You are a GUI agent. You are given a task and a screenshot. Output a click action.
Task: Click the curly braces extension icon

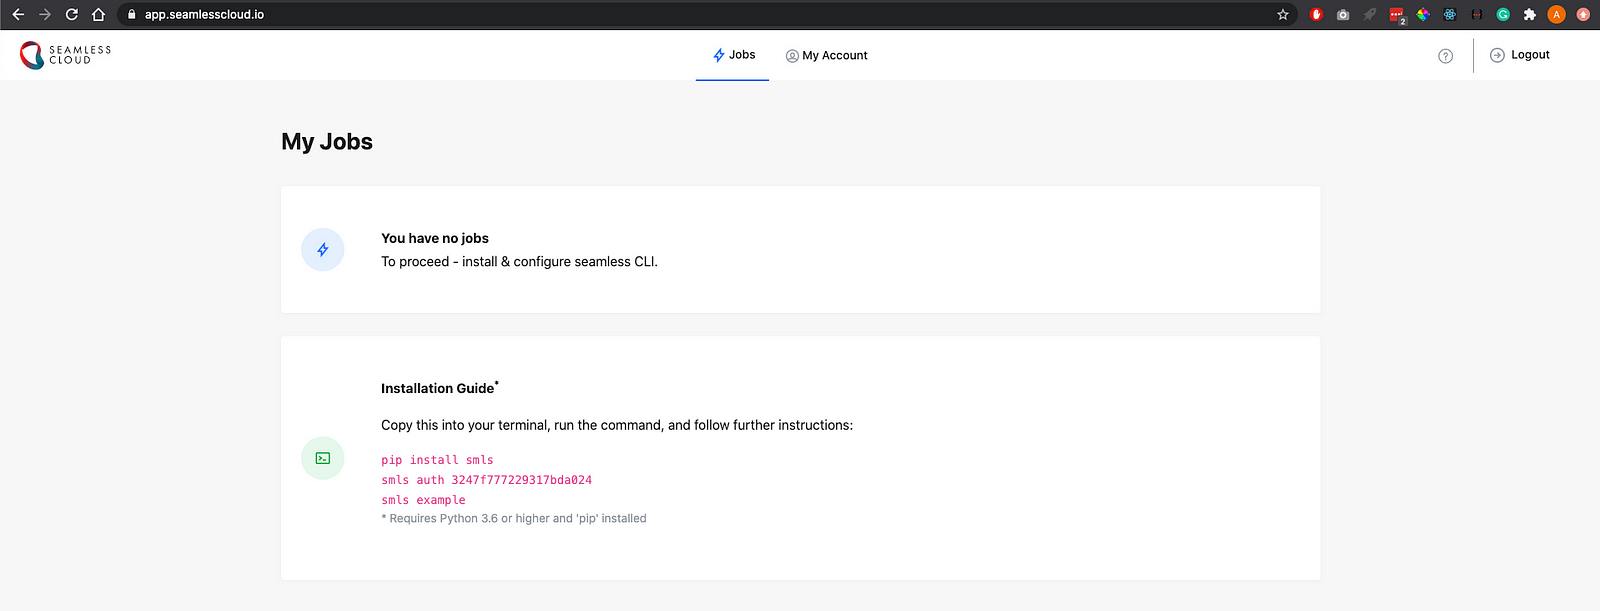tap(1477, 14)
